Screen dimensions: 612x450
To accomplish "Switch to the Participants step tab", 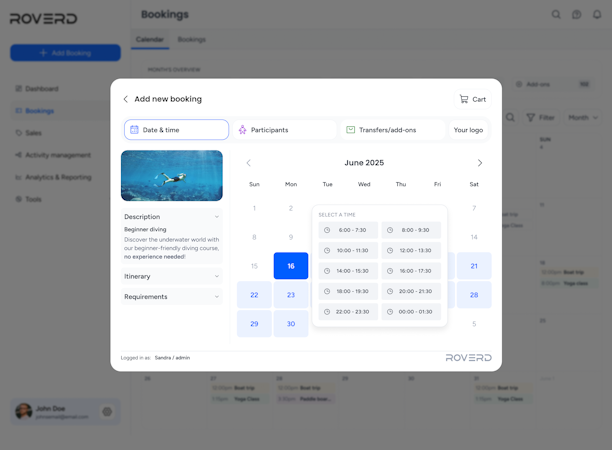I will (285, 130).
